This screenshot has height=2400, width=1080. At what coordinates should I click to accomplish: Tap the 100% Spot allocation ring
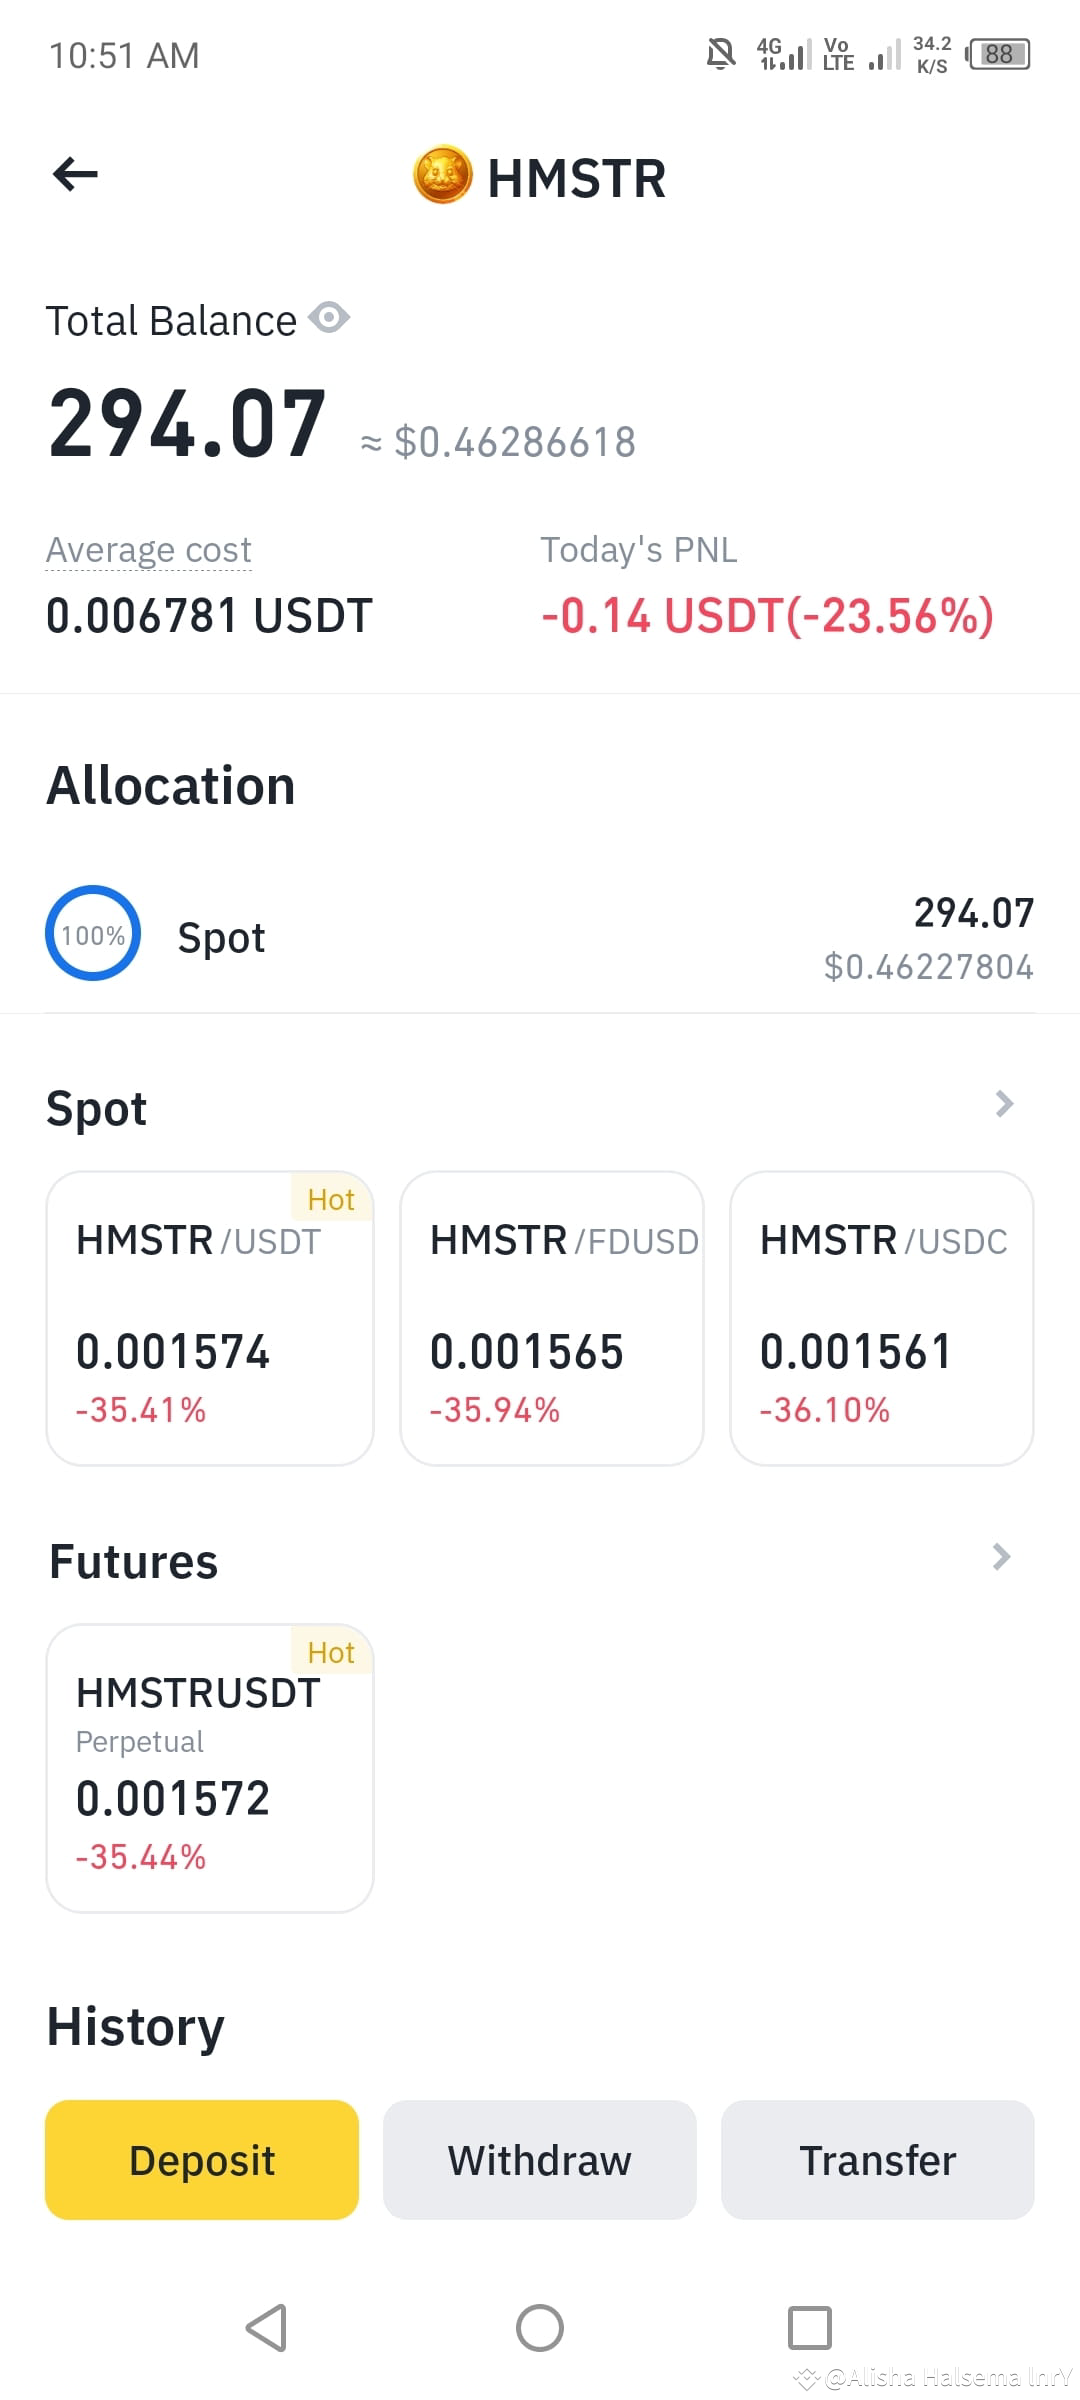pos(93,934)
